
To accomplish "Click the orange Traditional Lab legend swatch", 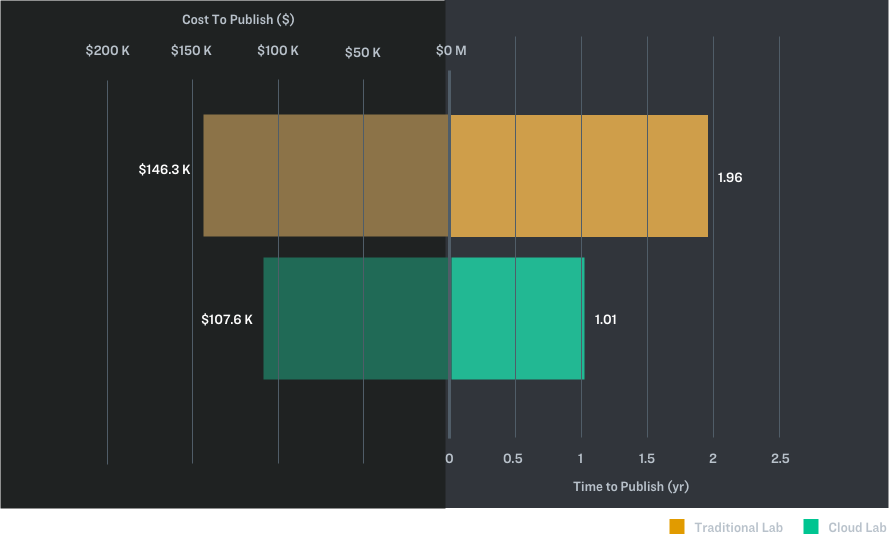I will click(x=677, y=527).
